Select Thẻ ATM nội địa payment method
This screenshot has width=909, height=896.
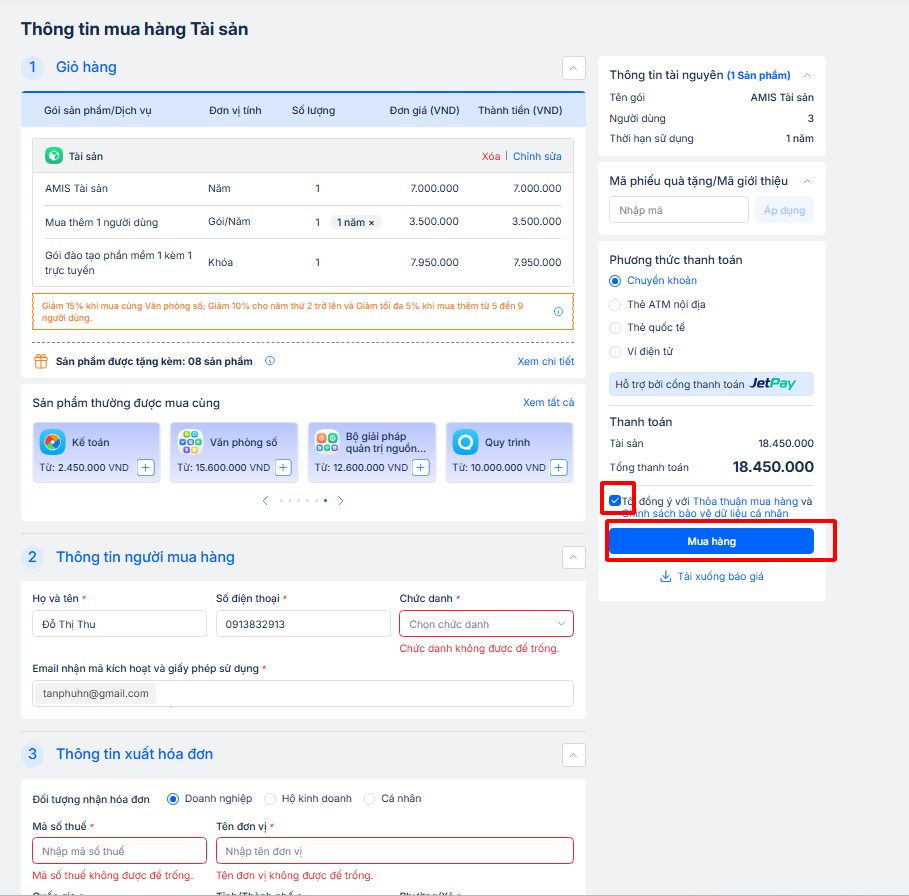[615, 304]
